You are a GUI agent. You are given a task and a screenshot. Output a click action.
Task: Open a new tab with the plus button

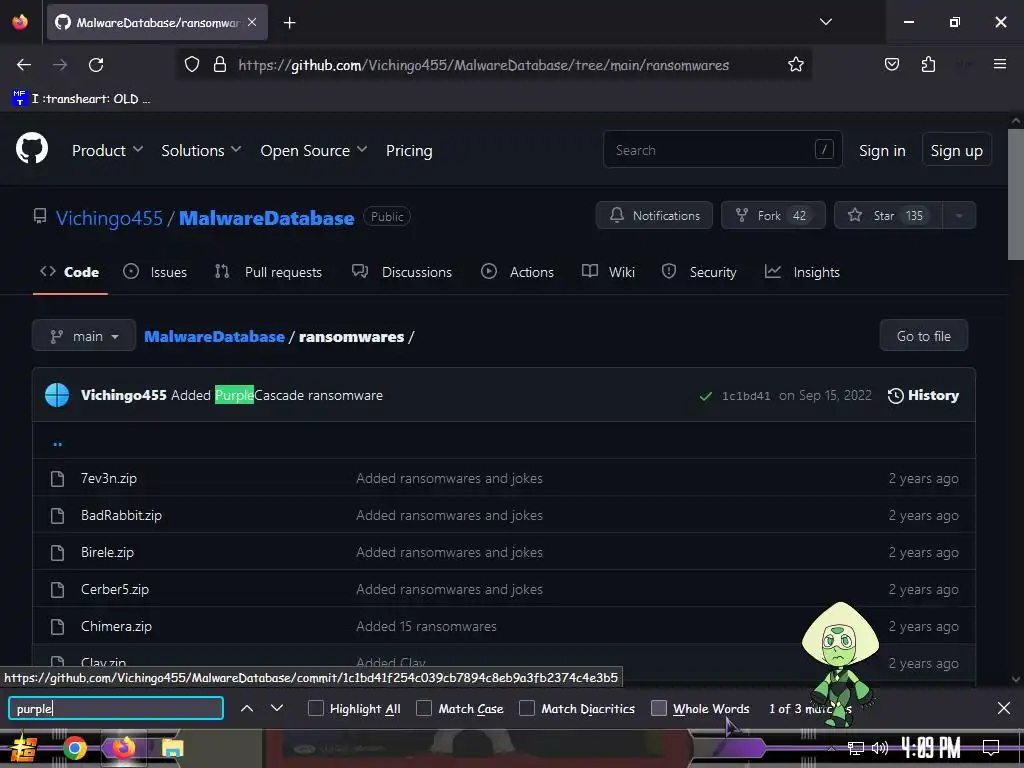[289, 23]
